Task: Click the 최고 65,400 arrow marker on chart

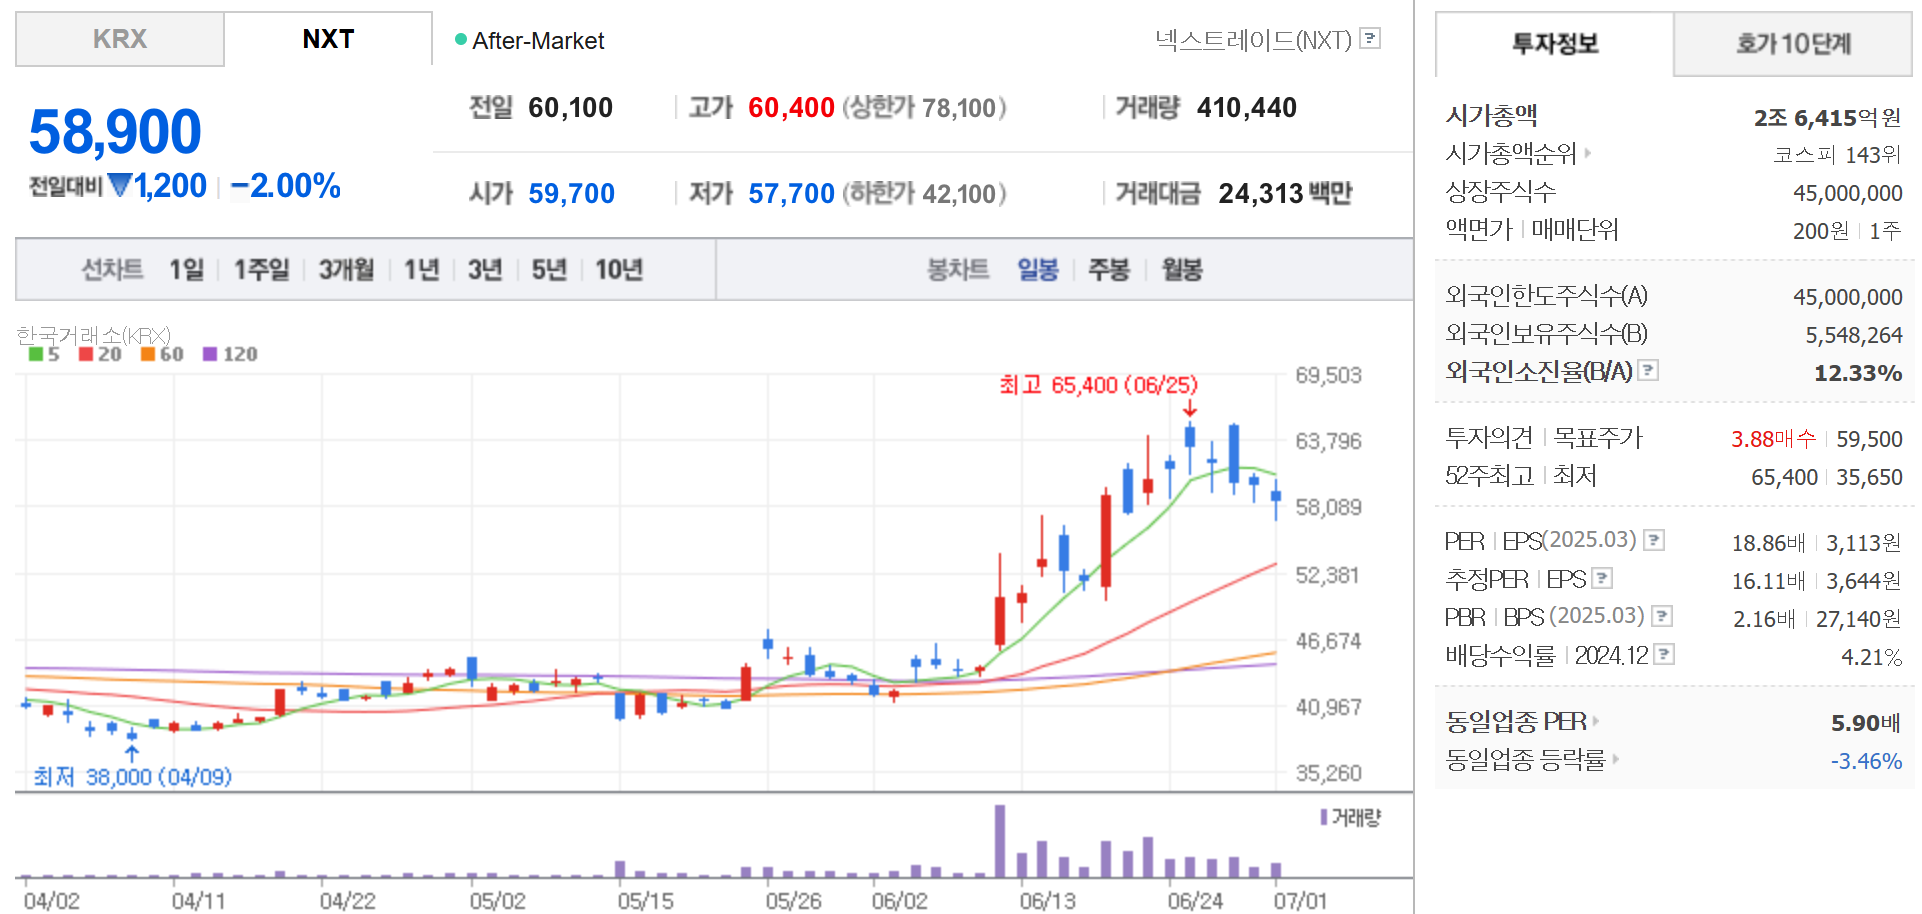Action: pos(1189,409)
